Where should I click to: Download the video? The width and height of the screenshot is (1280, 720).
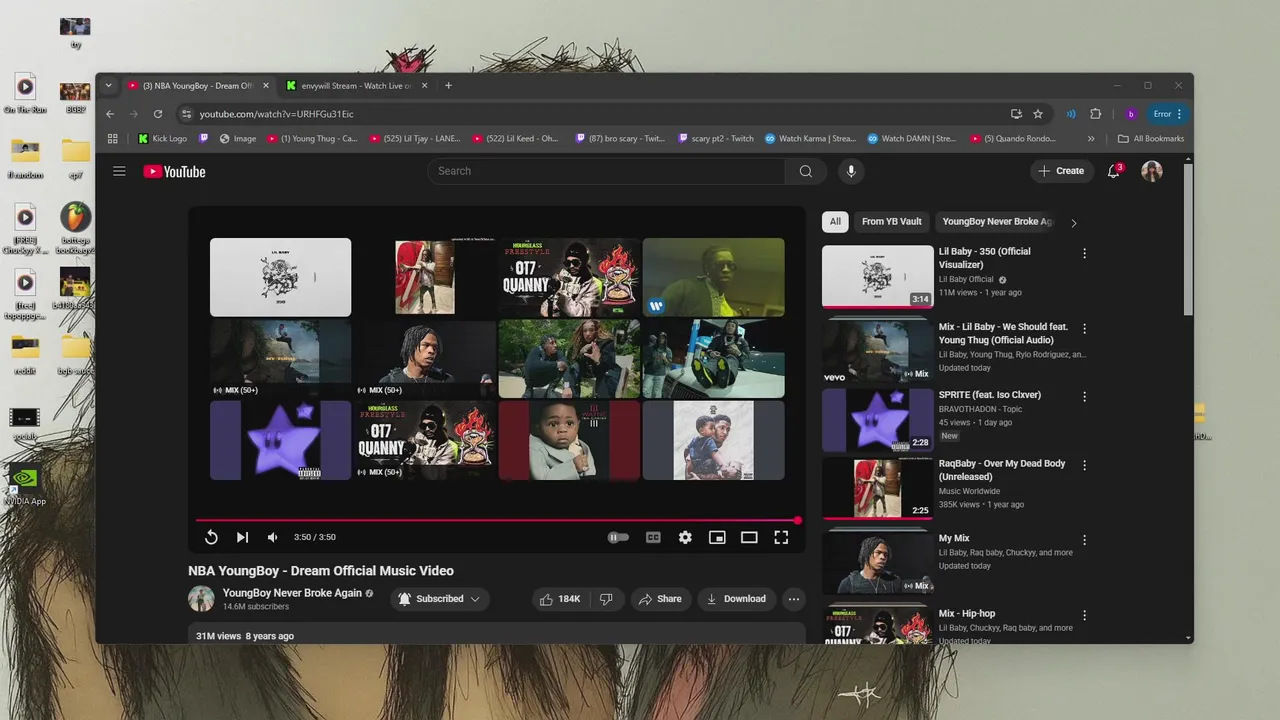(736, 599)
